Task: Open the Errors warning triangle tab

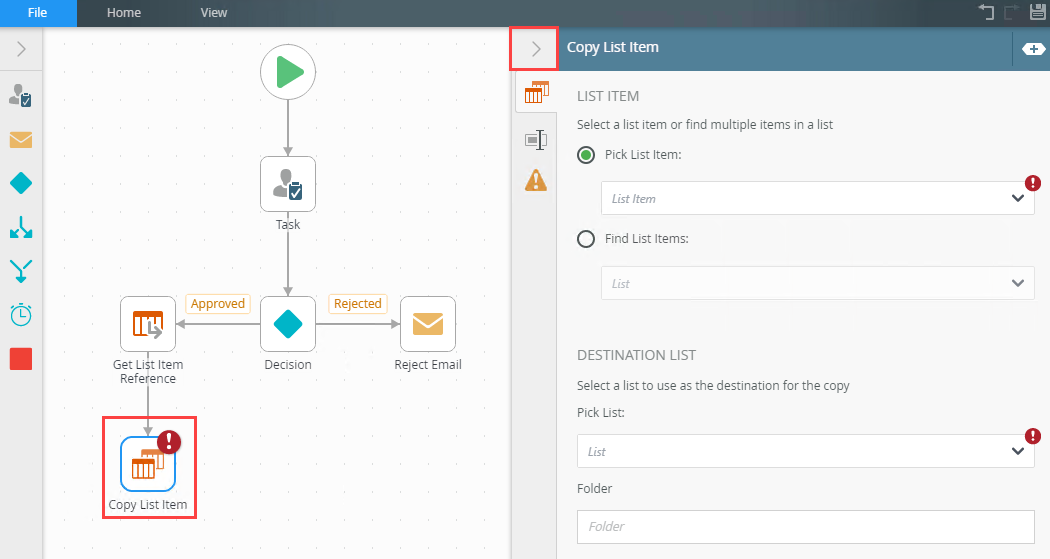Action: [536, 181]
